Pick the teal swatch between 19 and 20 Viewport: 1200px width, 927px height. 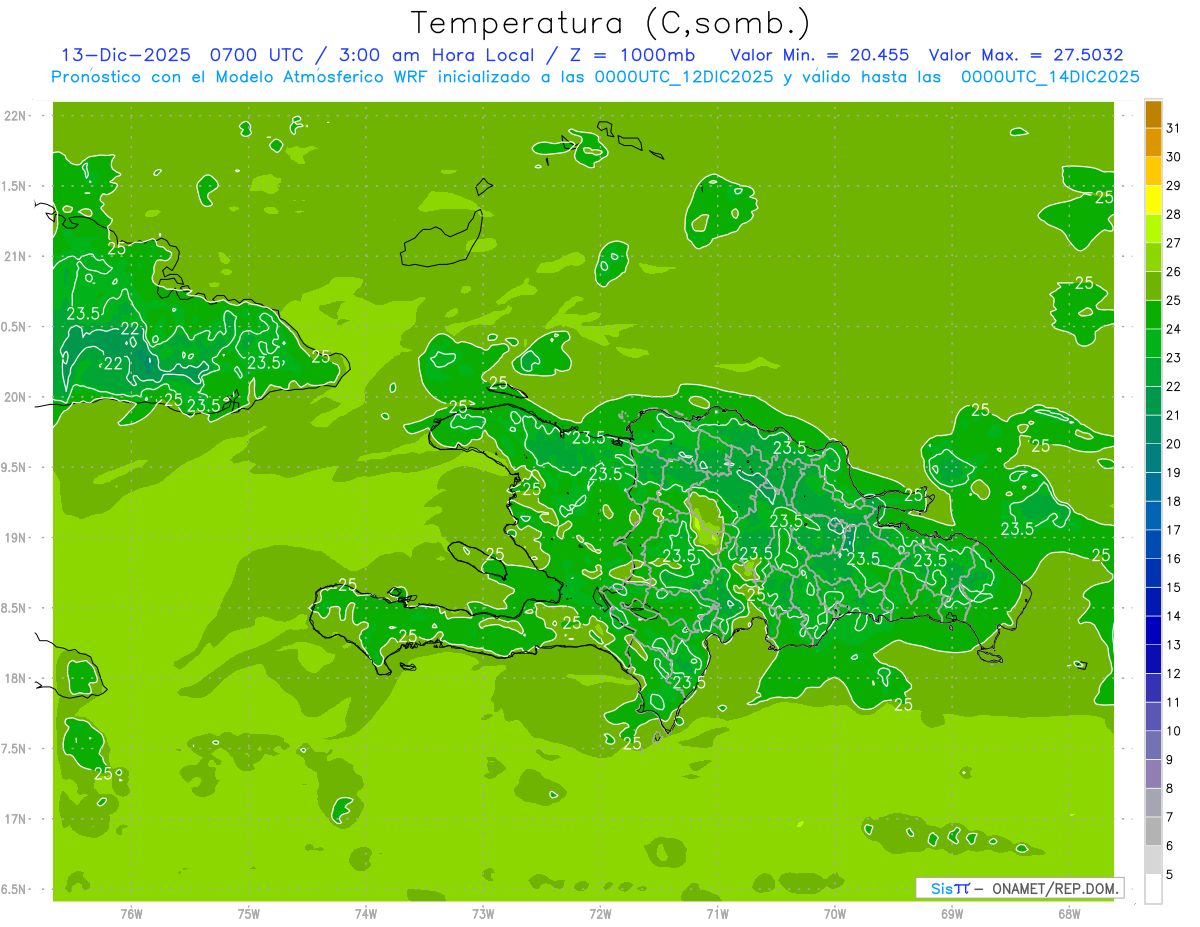coord(1153,459)
